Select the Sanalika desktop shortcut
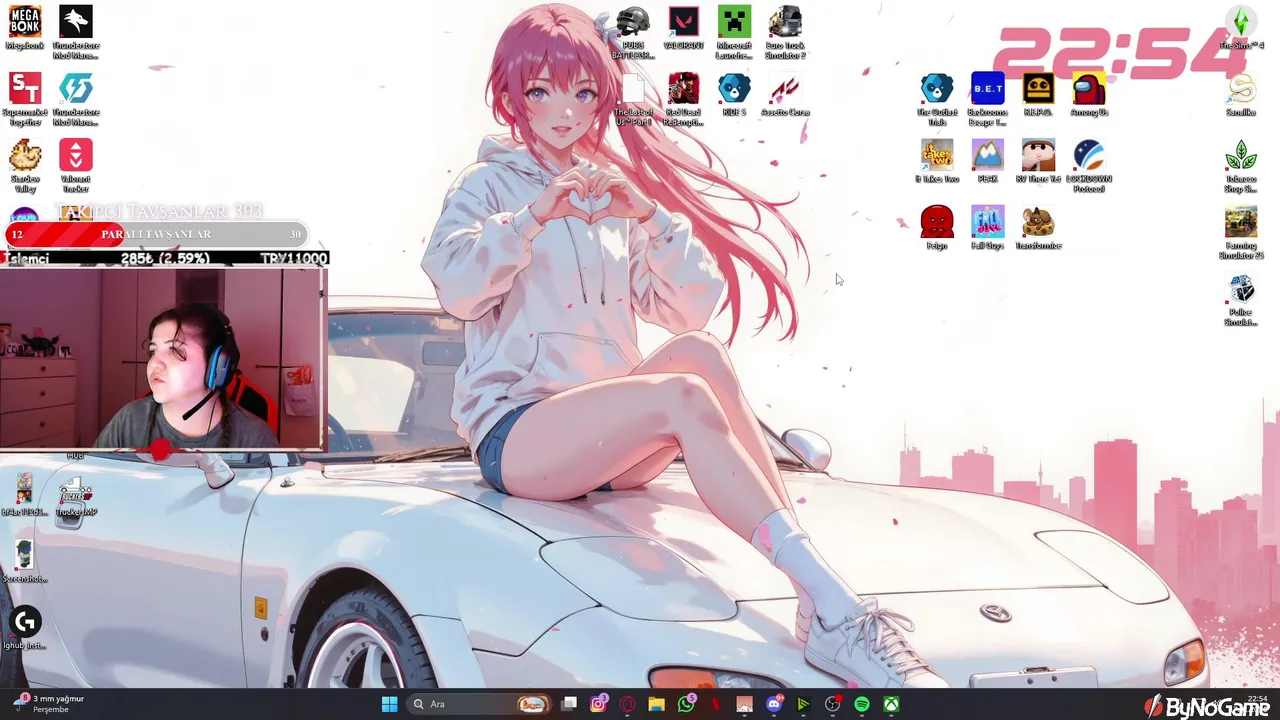1280x720 pixels. point(1241,95)
